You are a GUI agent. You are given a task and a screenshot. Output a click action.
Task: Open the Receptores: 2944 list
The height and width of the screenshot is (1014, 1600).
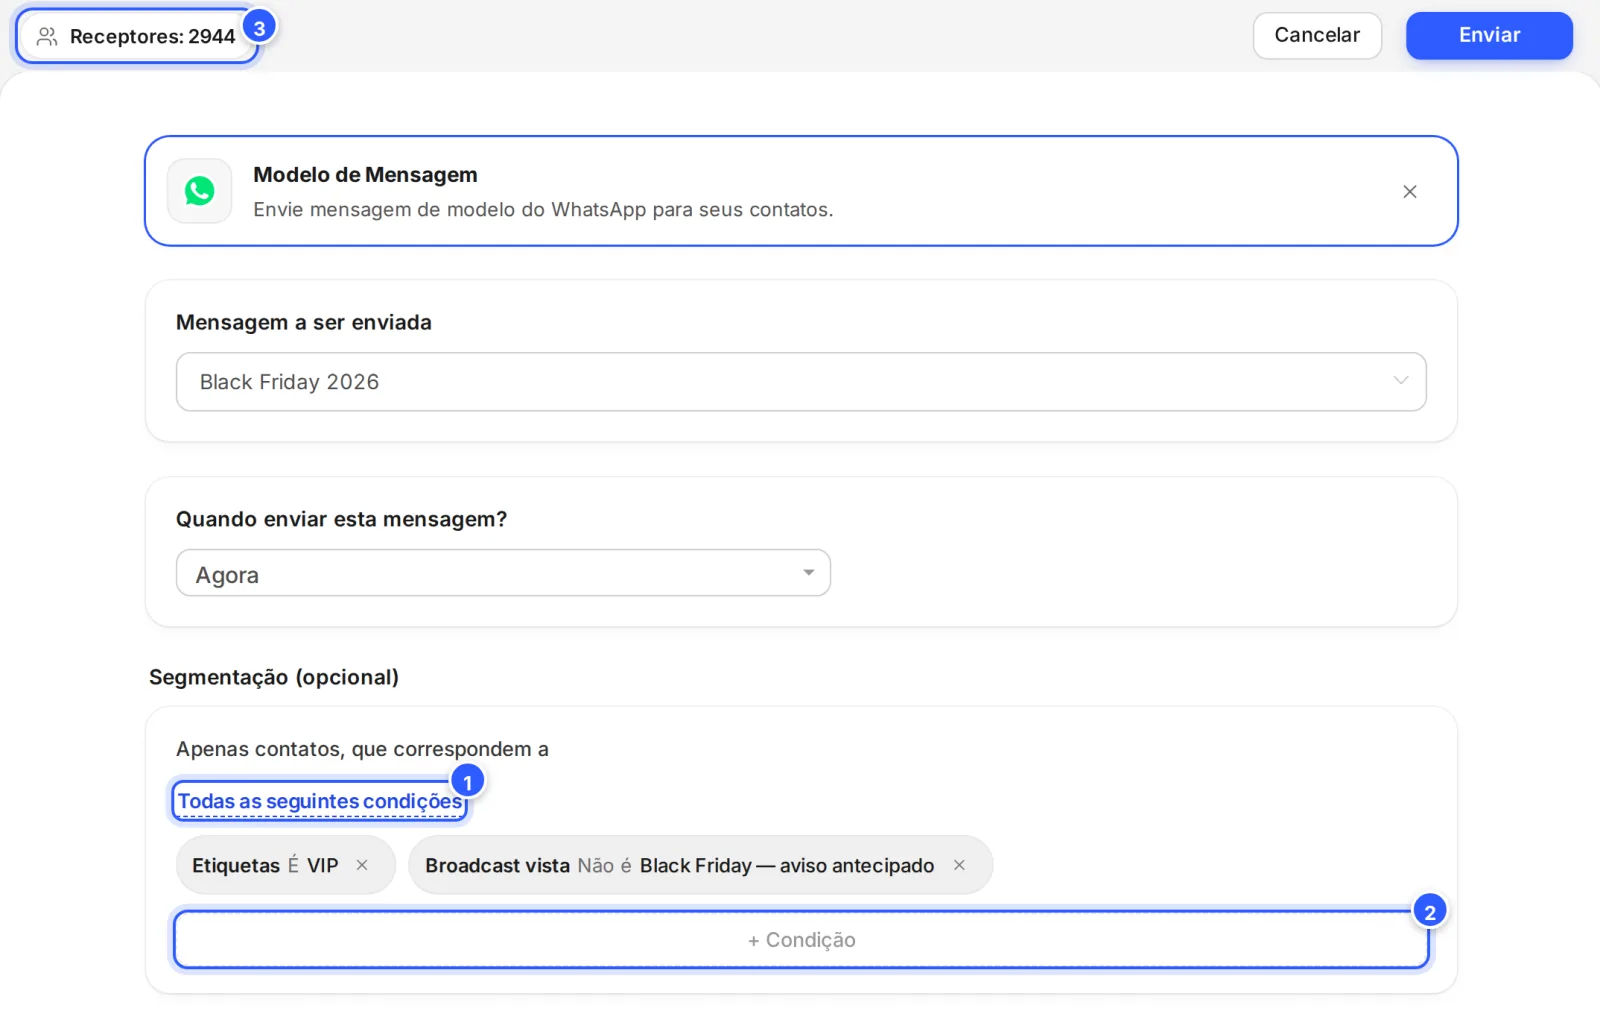pos(137,37)
